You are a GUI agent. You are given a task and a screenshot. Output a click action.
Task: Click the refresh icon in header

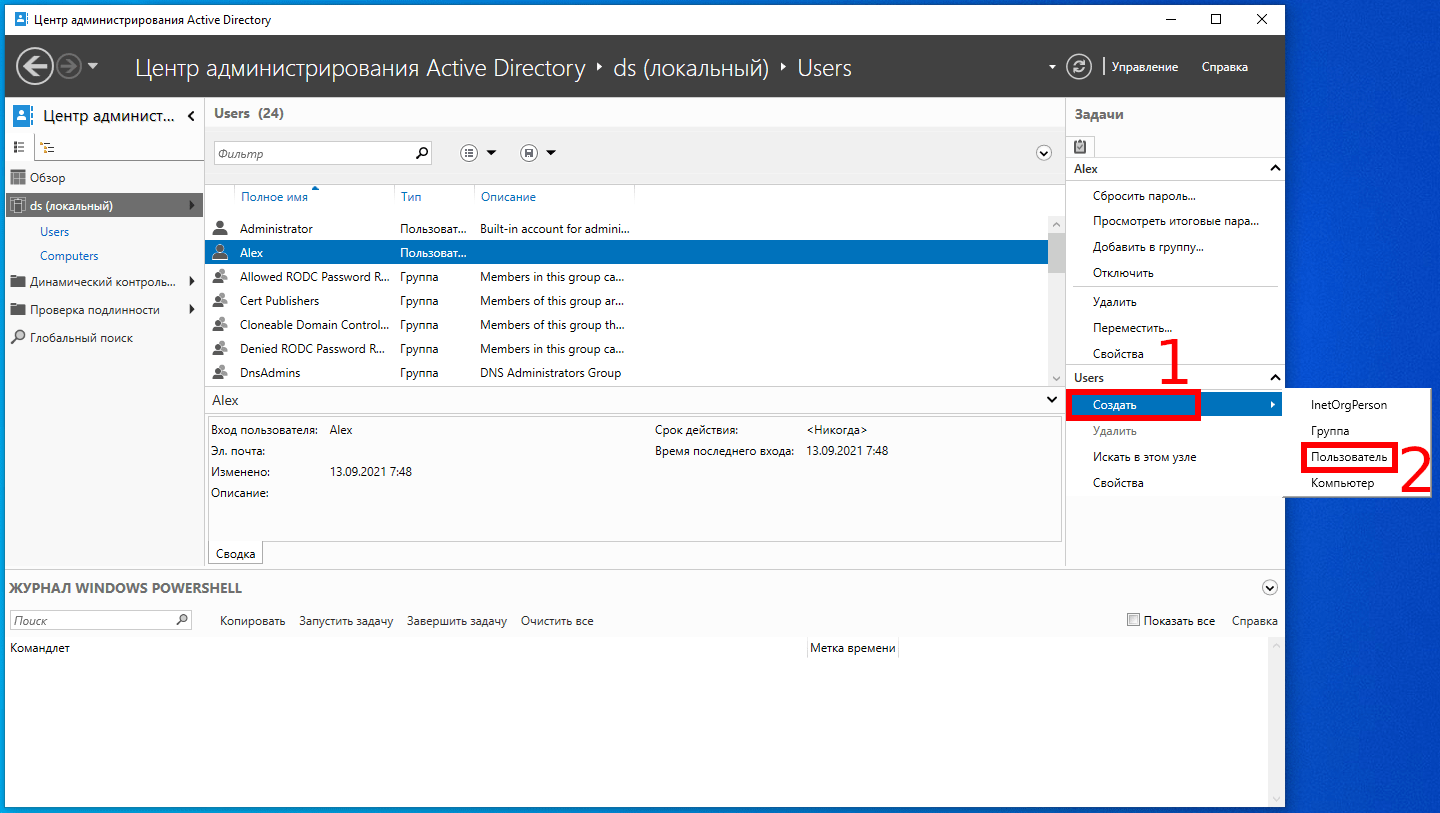pos(1078,67)
